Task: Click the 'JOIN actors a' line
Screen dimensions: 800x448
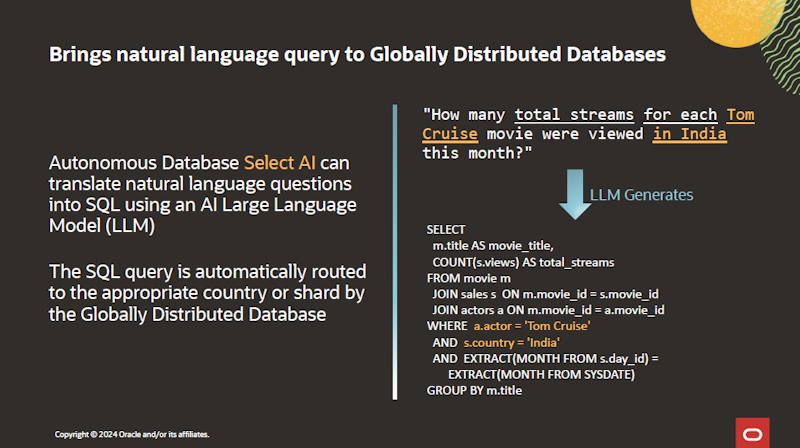Action: pos(548,310)
